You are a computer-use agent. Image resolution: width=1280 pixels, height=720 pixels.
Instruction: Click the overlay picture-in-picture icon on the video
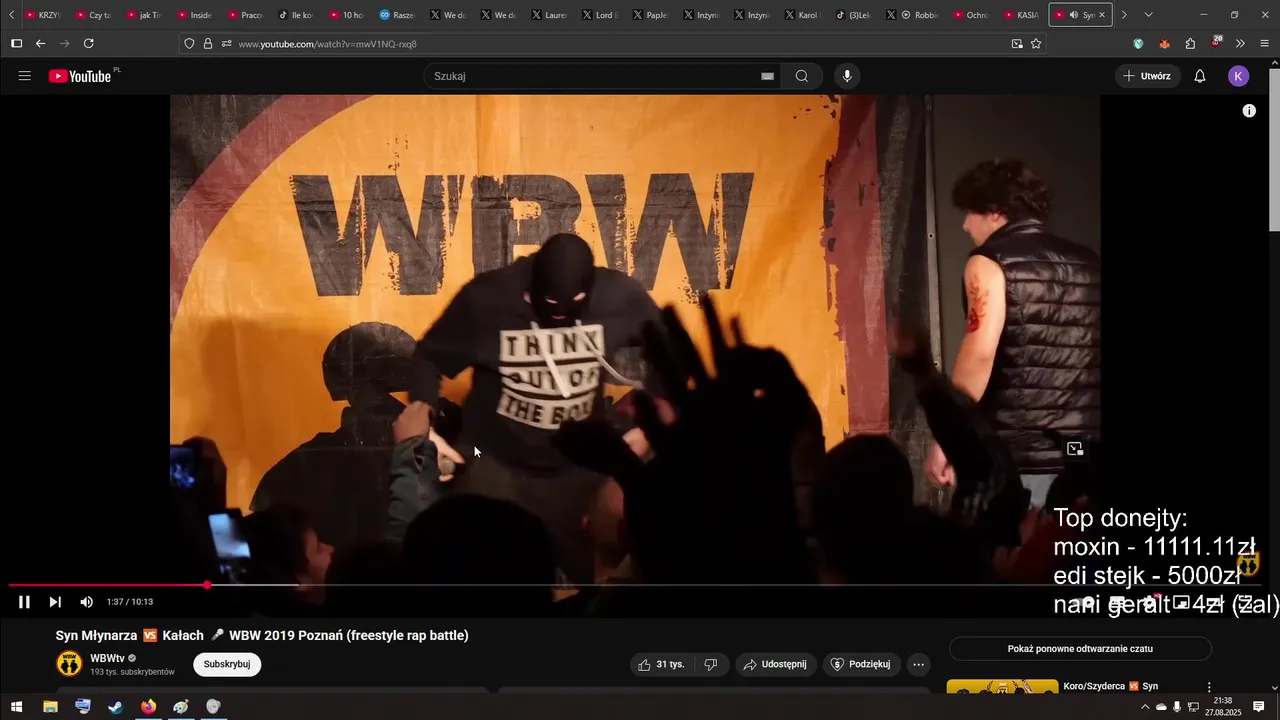[1075, 449]
